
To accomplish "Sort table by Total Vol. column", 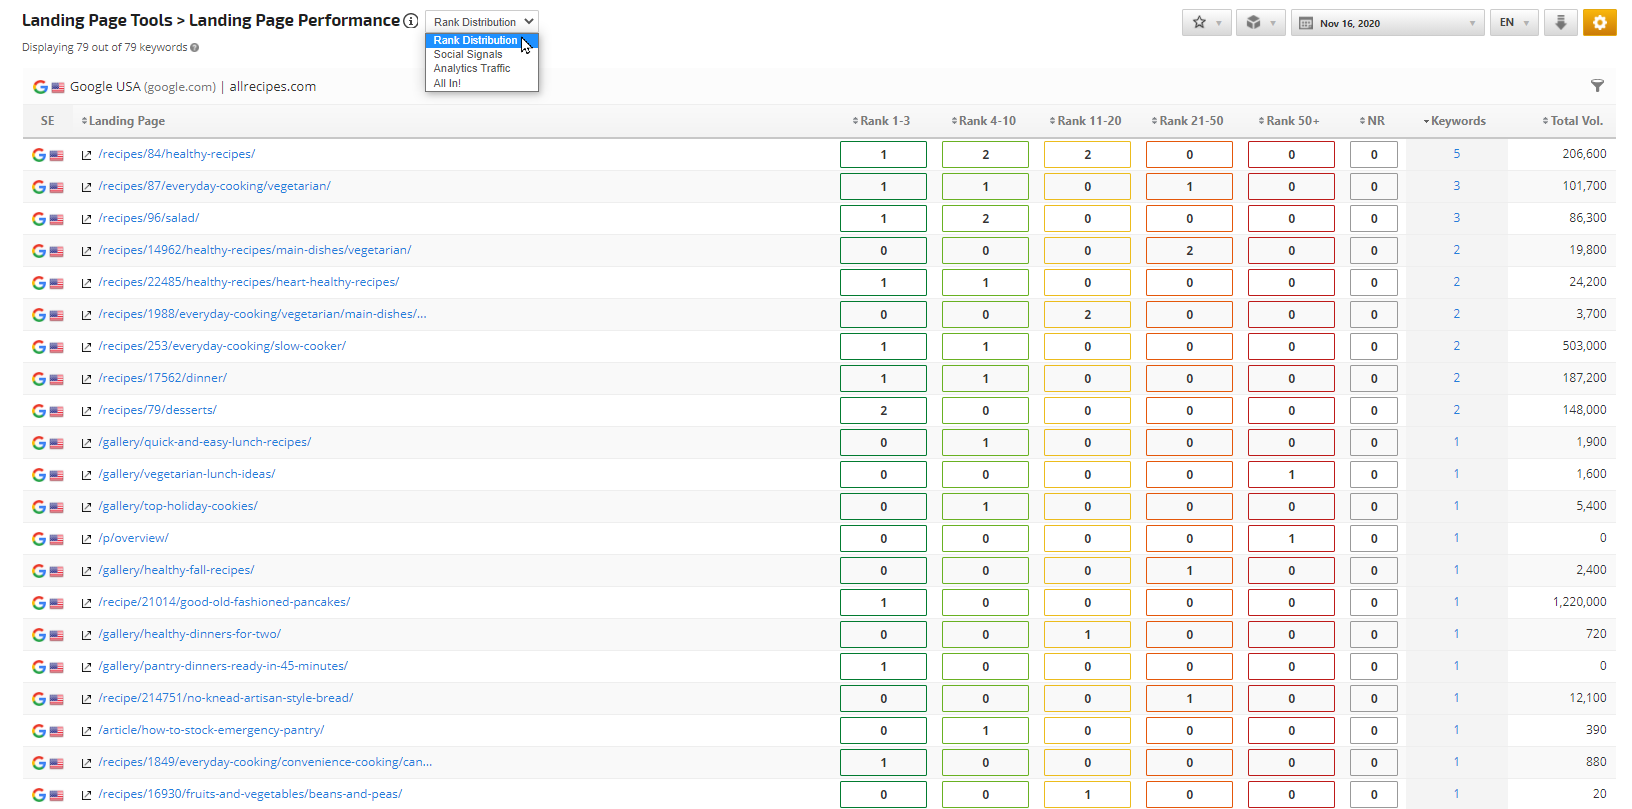I will [1575, 121].
